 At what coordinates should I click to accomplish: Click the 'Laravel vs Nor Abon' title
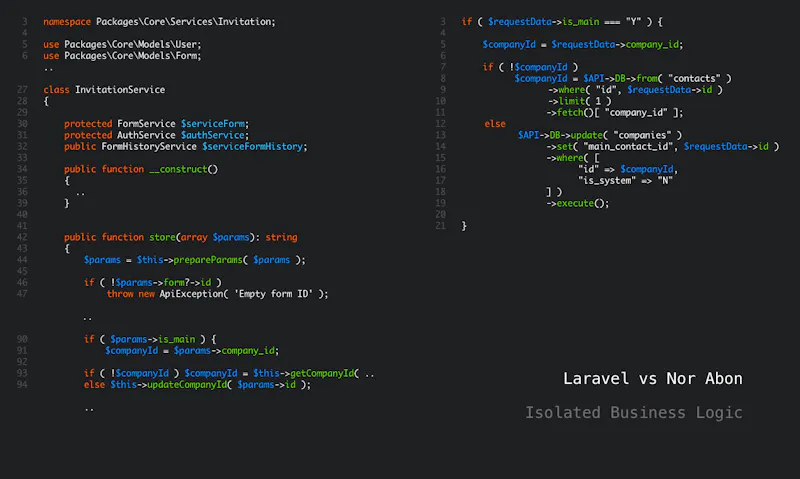[x=653, y=379]
